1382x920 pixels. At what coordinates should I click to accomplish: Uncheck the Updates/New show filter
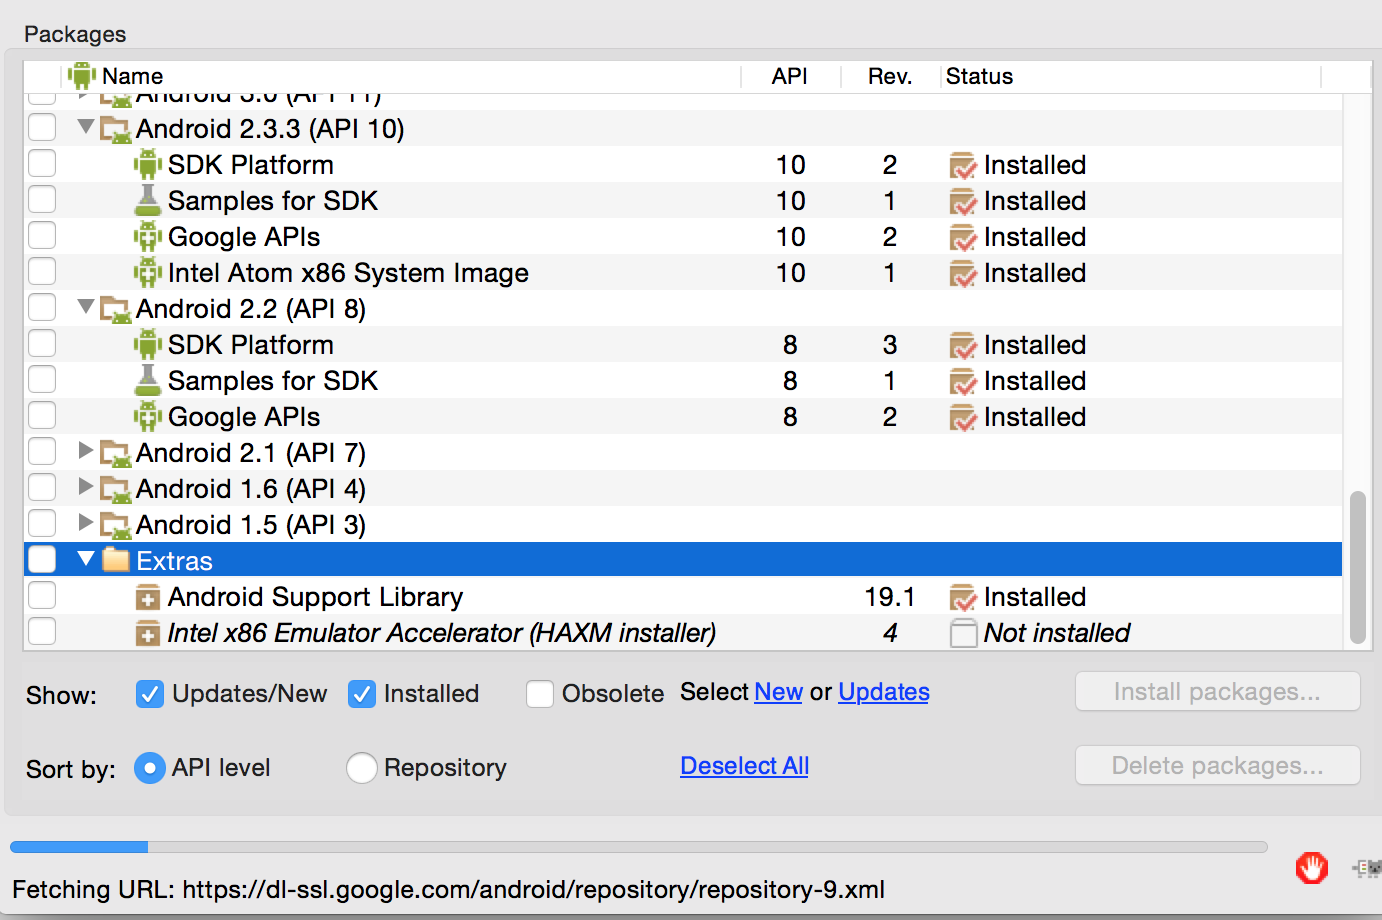(149, 694)
